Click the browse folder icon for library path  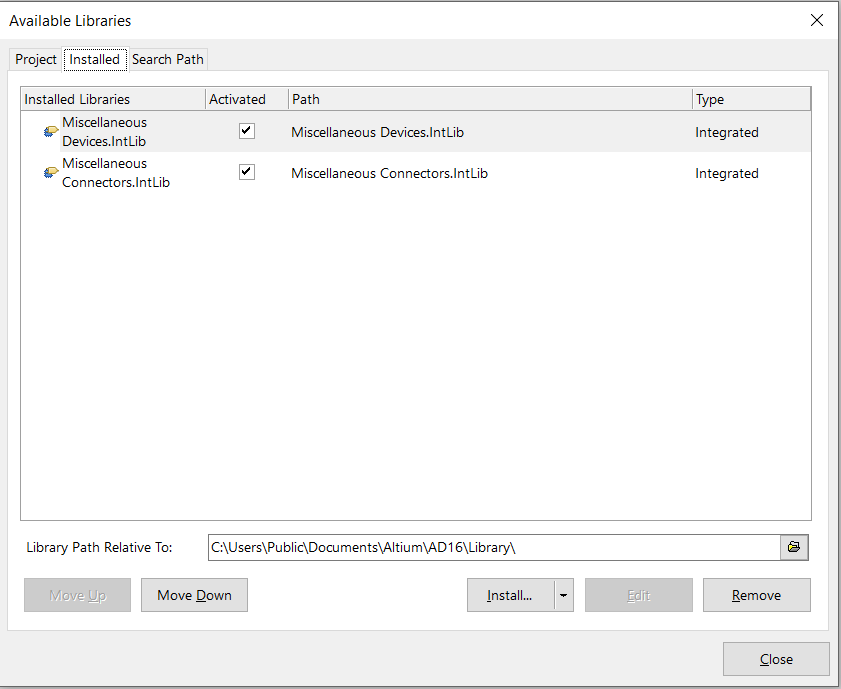[794, 547]
